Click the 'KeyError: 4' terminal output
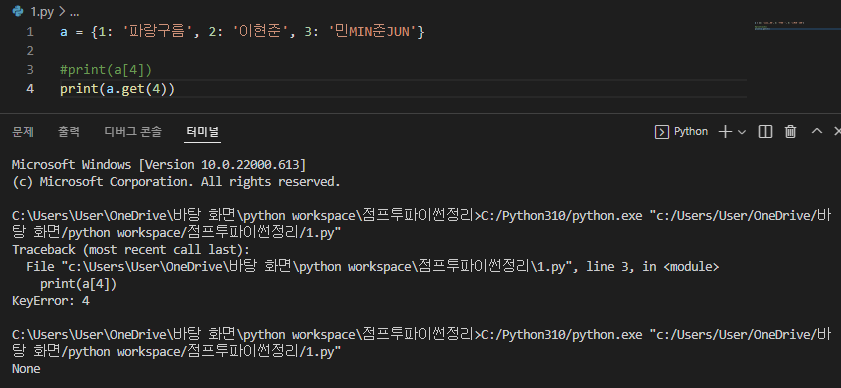Viewport: 841px width, 388px height. 51,301
